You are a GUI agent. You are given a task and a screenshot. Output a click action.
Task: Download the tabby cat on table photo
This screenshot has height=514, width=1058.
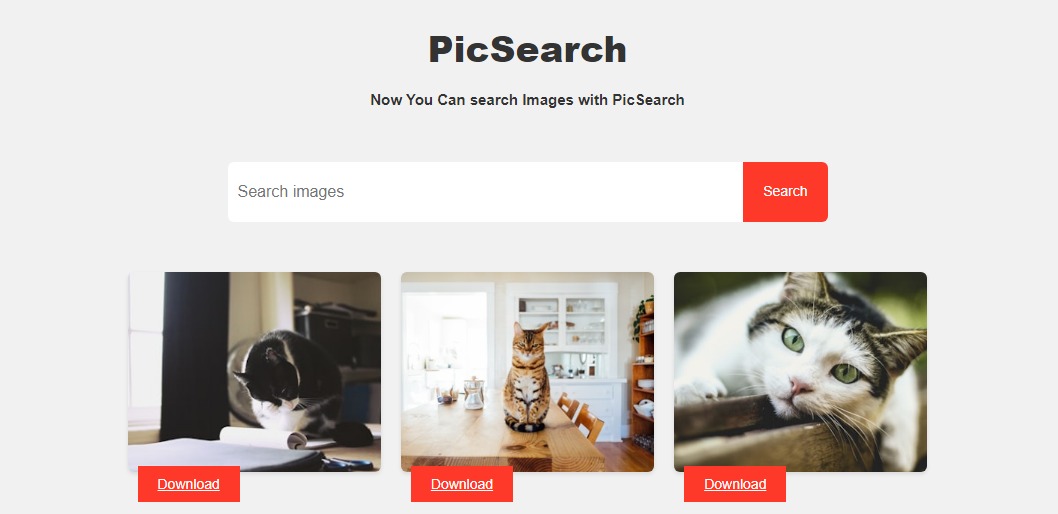[462, 484]
